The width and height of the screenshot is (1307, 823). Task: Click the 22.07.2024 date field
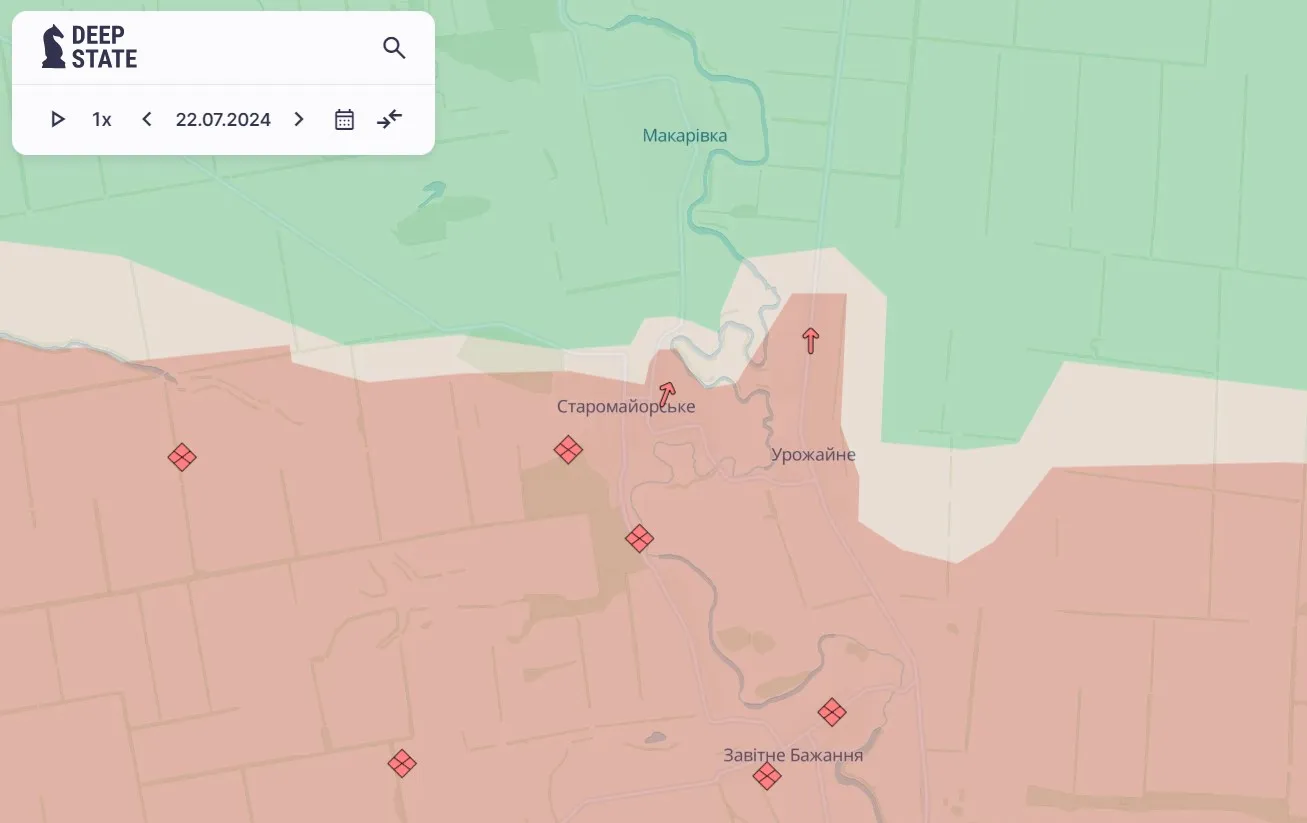223,119
